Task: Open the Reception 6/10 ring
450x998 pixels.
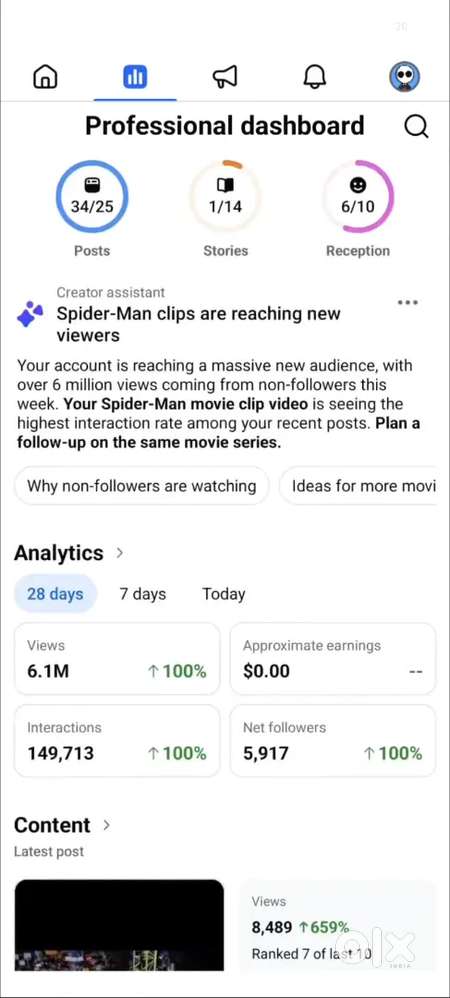Action: tap(358, 197)
